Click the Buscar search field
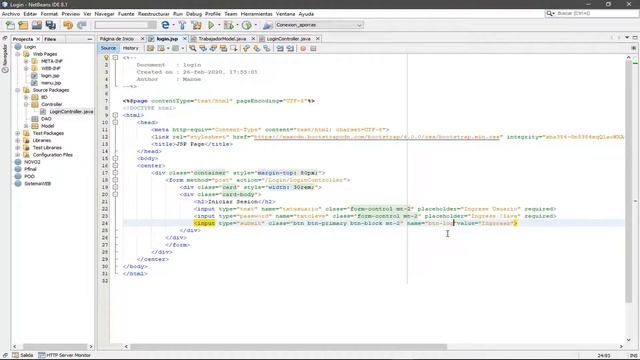 tap(592, 13)
